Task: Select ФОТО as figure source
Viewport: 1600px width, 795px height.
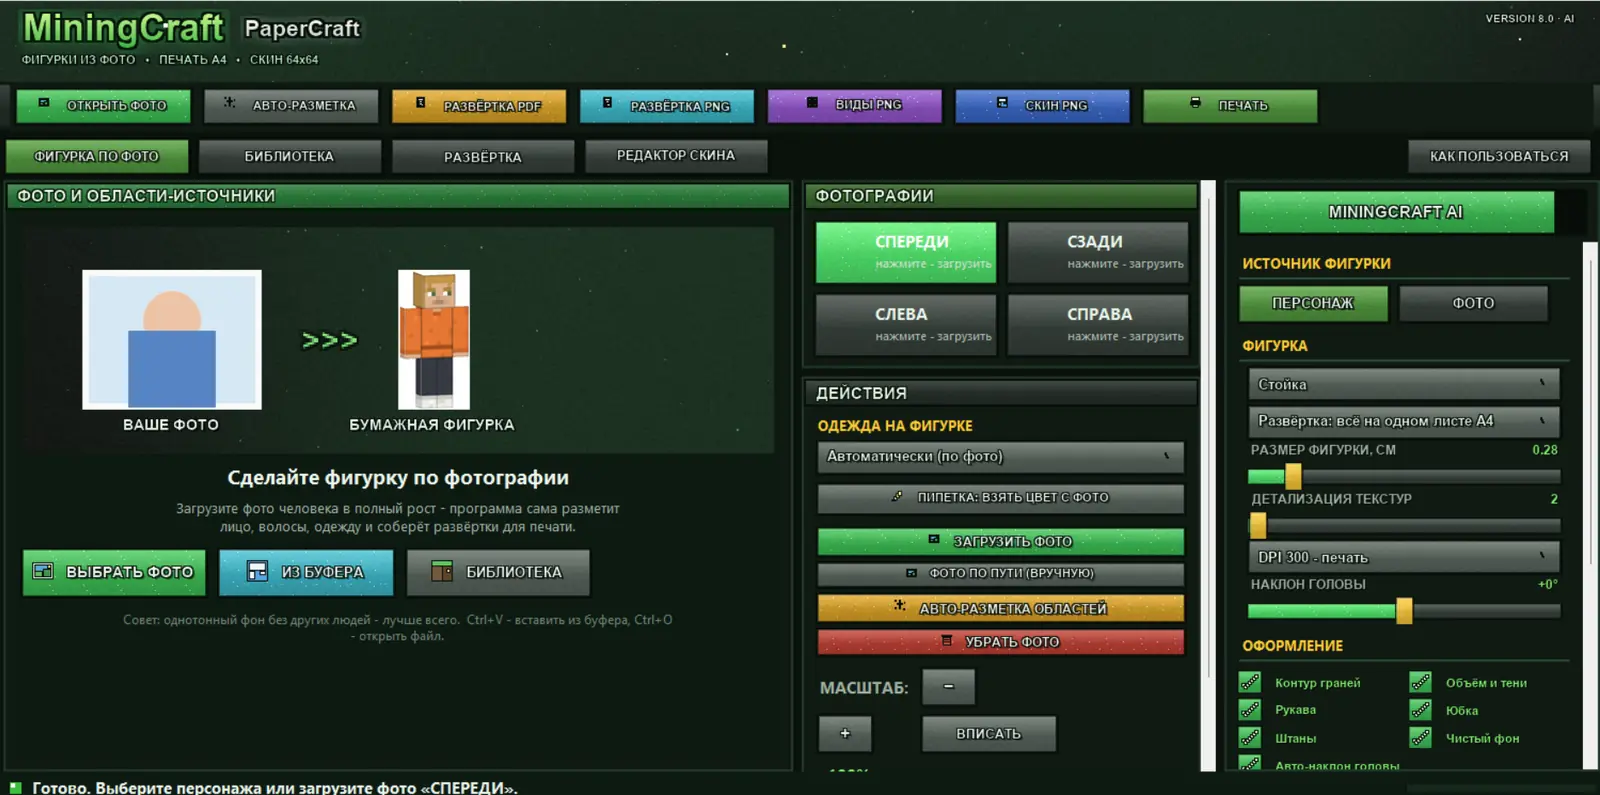Action: [1473, 303]
